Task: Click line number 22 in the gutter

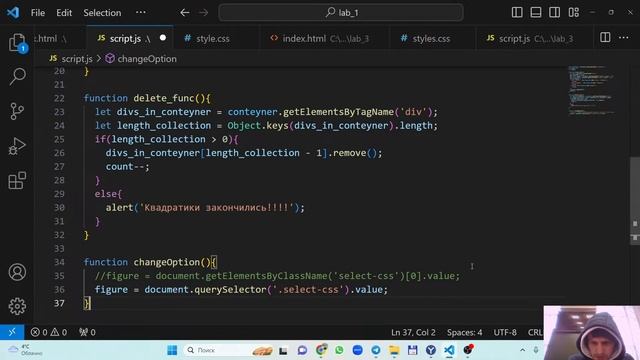Action: [x=59, y=98]
